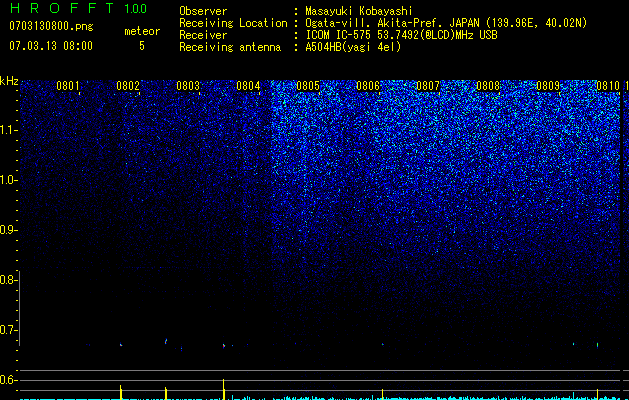Click the kHz axis unit label
Viewport: 629px width, 400px height.
click(9, 81)
